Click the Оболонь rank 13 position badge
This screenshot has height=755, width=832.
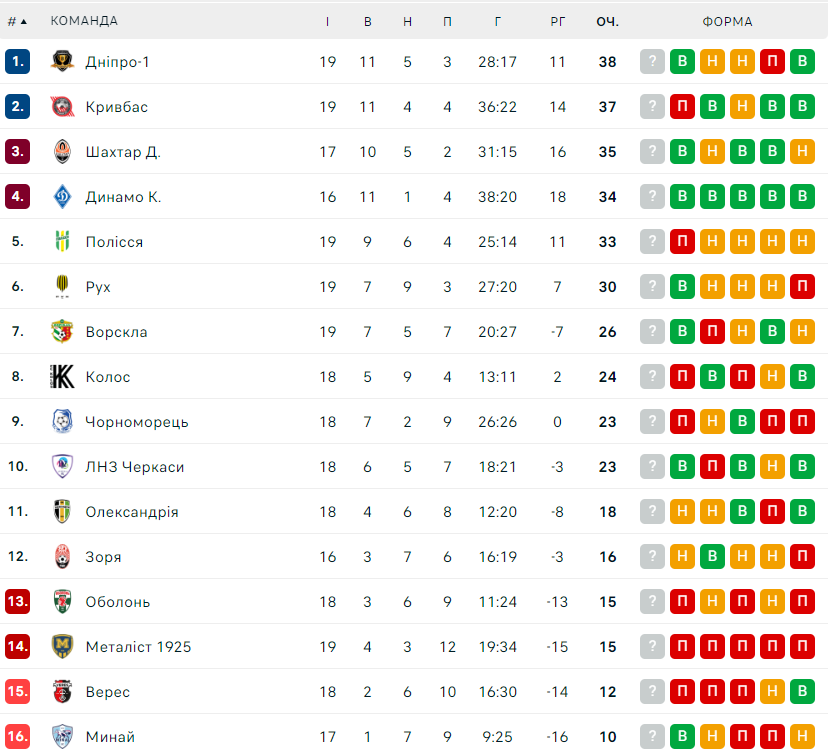[x=17, y=602]
